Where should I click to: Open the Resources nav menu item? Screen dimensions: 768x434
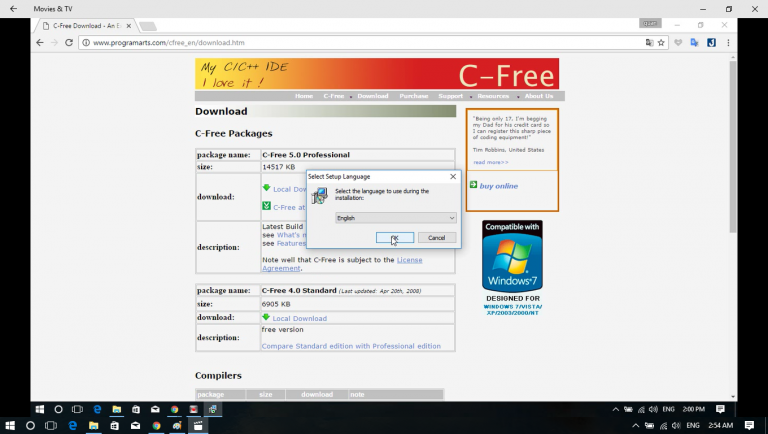tap(493, 96)
